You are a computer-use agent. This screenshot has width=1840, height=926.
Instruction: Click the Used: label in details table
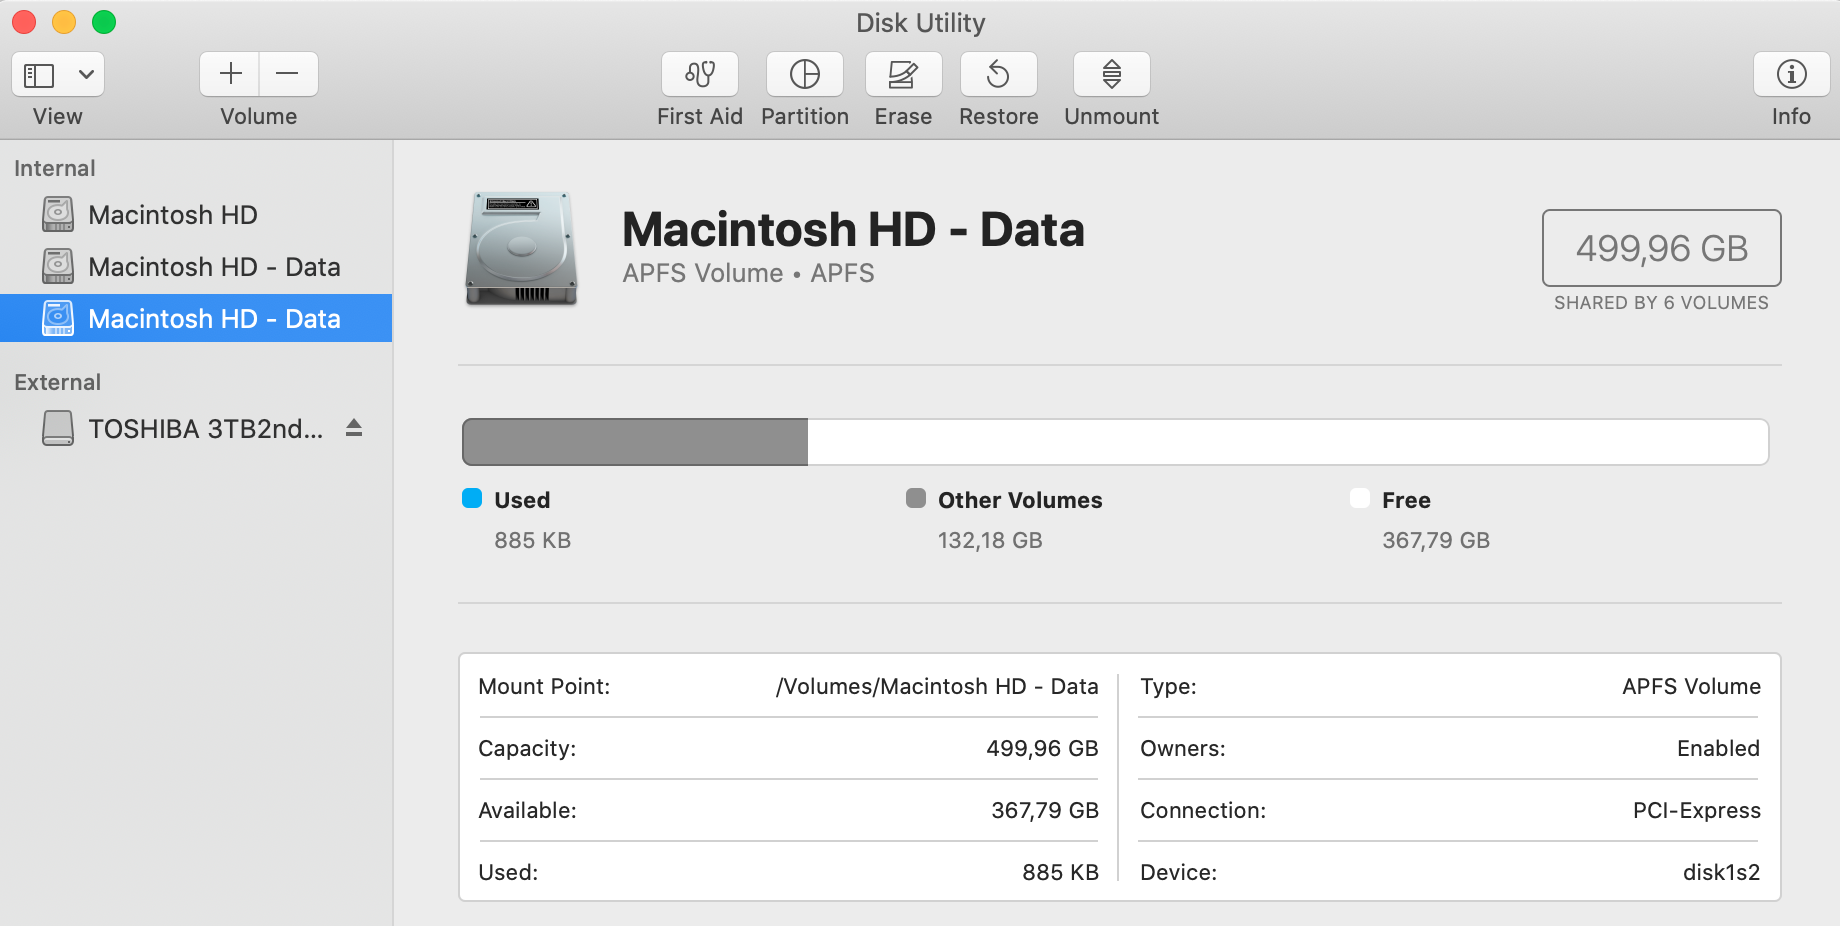coord(508,872)
